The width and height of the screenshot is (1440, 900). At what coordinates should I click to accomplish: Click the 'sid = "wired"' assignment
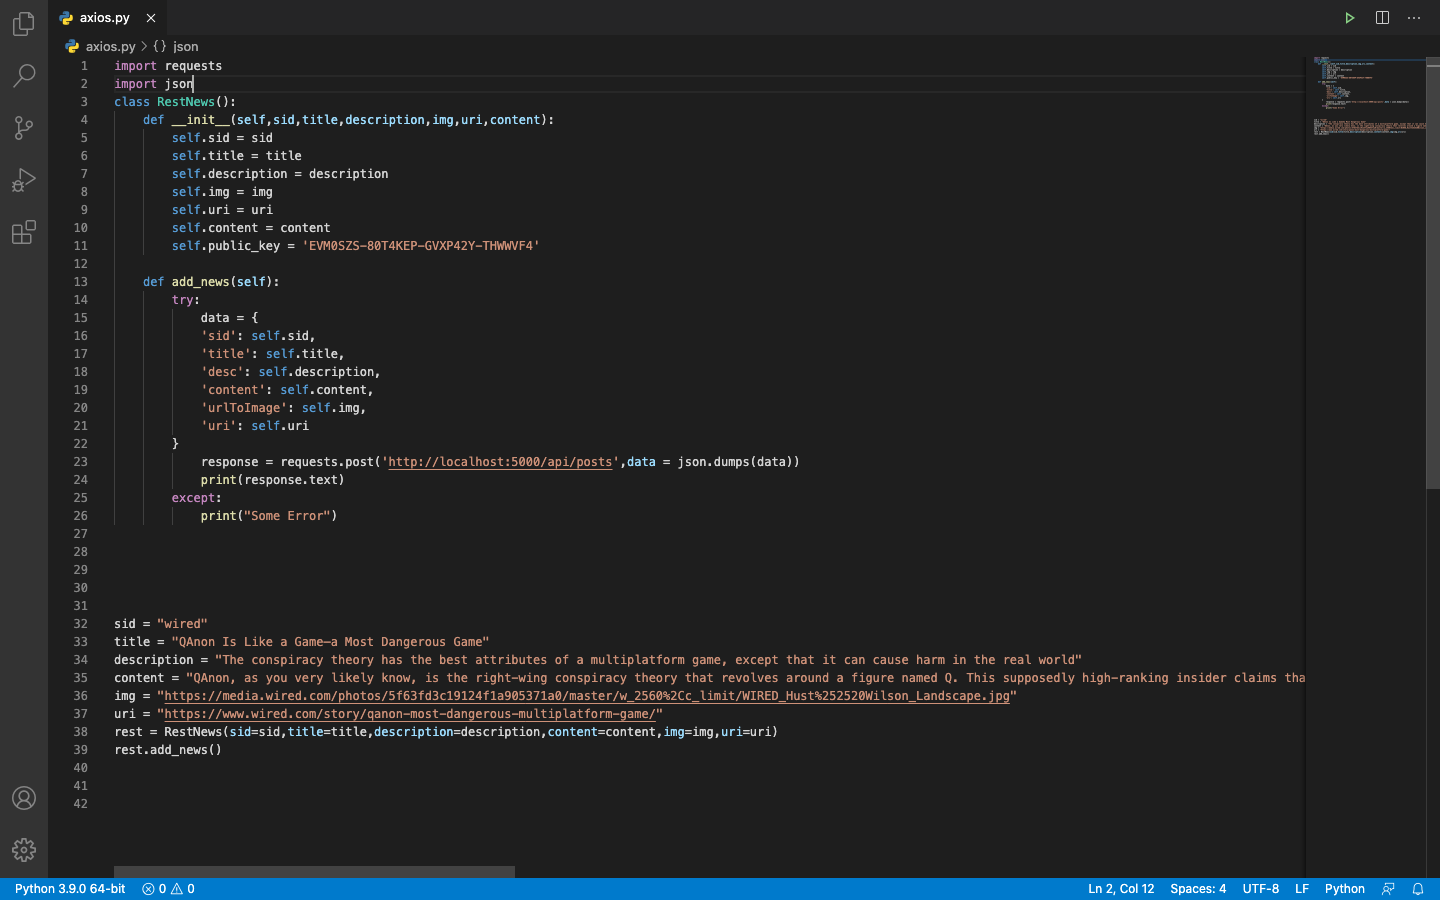point(161,624)
